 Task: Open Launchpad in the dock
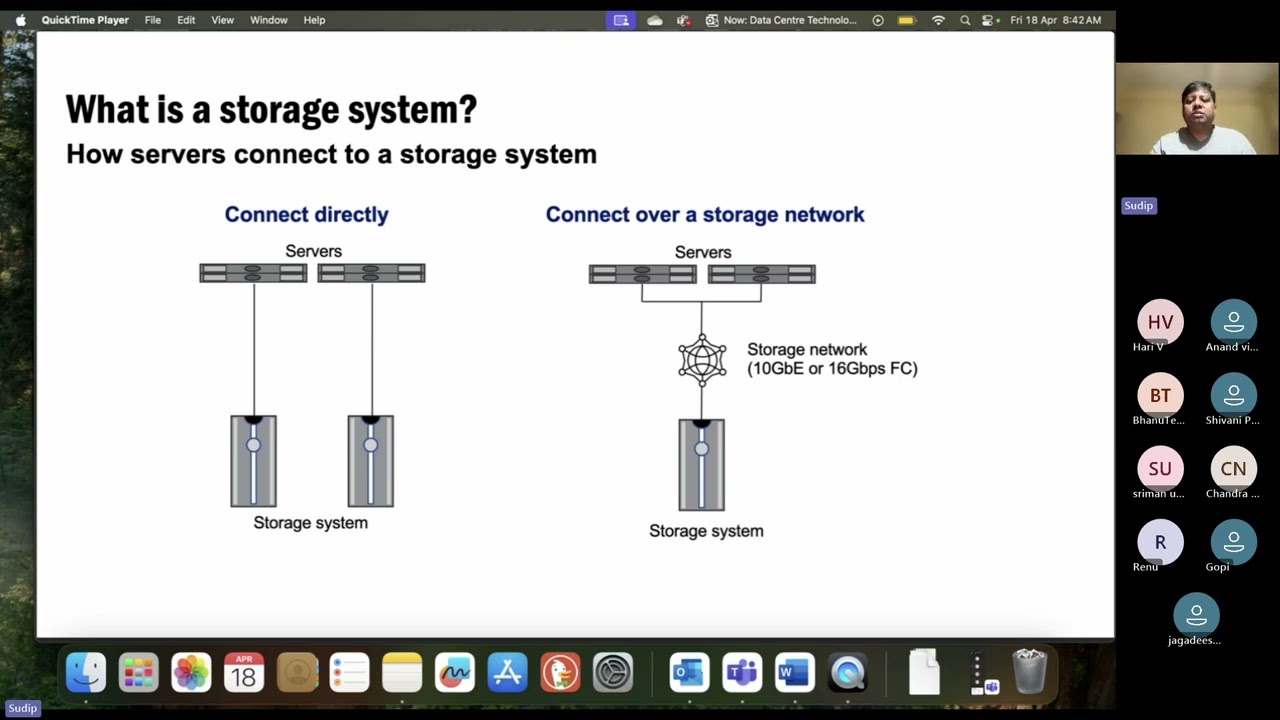pos(139,672)
